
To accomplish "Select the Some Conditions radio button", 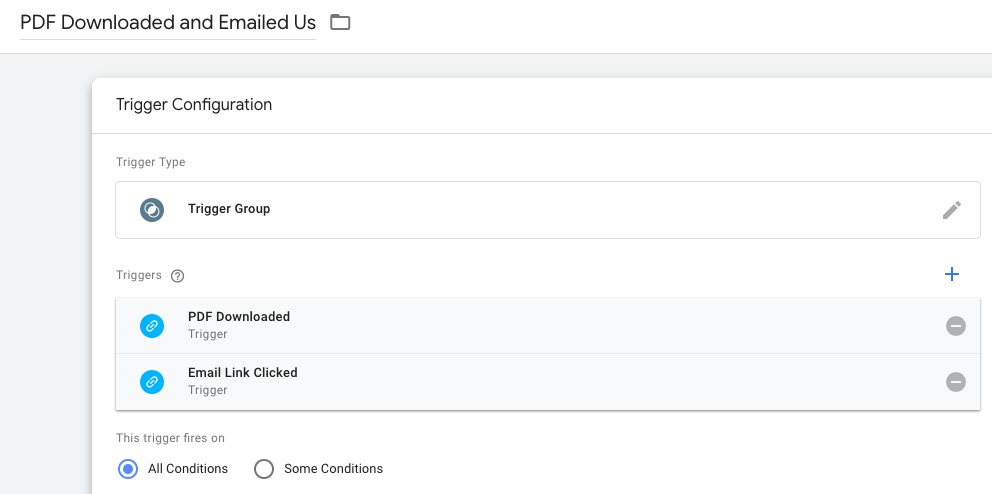I will point(264,469).
